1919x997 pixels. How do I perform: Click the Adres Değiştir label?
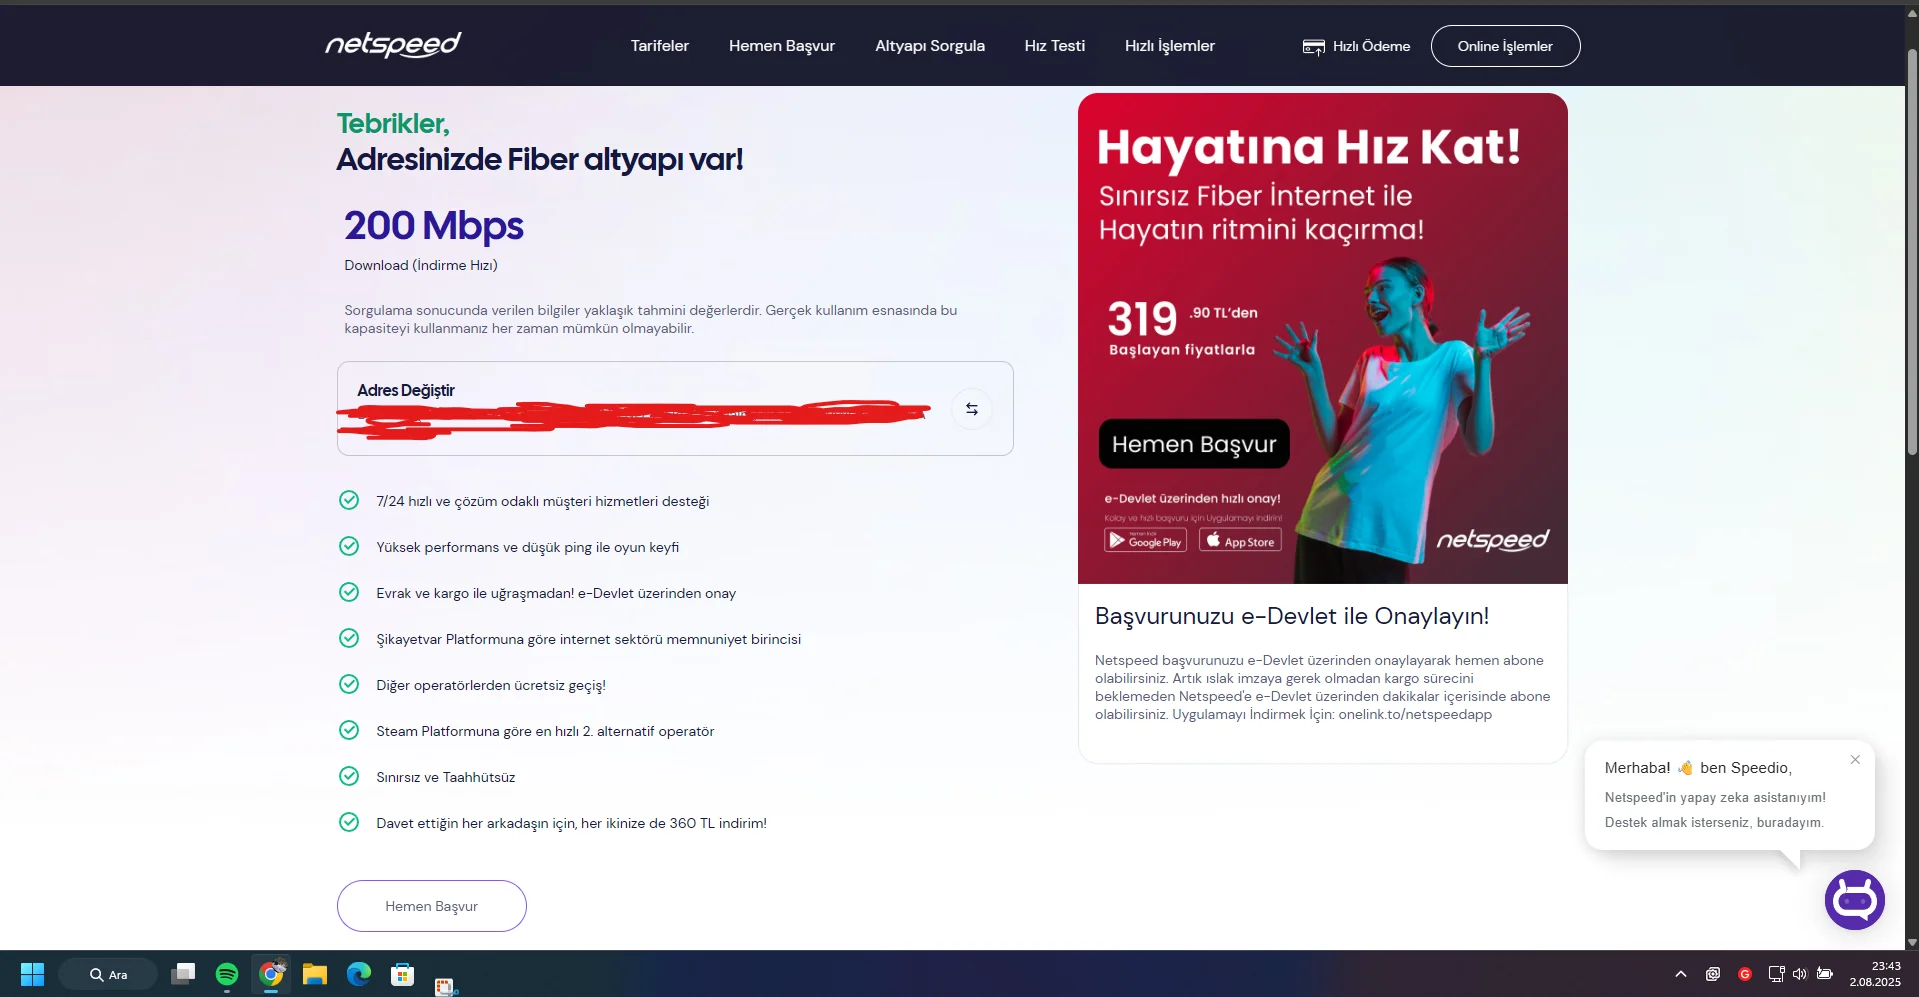pos(406,390)
